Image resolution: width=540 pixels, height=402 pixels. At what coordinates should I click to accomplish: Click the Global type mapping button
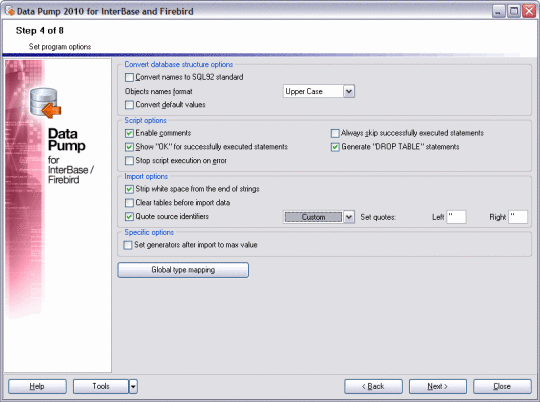tap(183, 270)
